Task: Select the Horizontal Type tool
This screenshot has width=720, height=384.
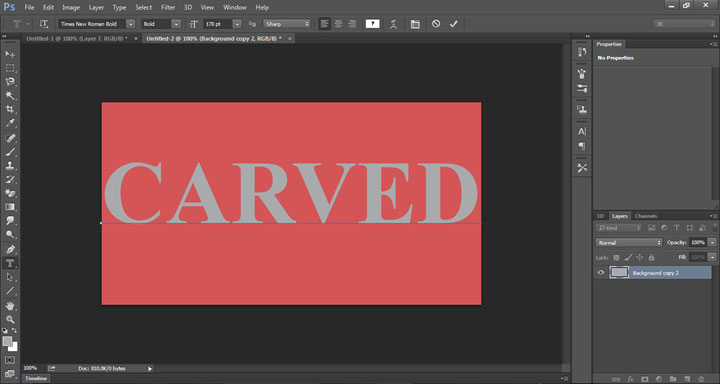Action: pos(10,263)
